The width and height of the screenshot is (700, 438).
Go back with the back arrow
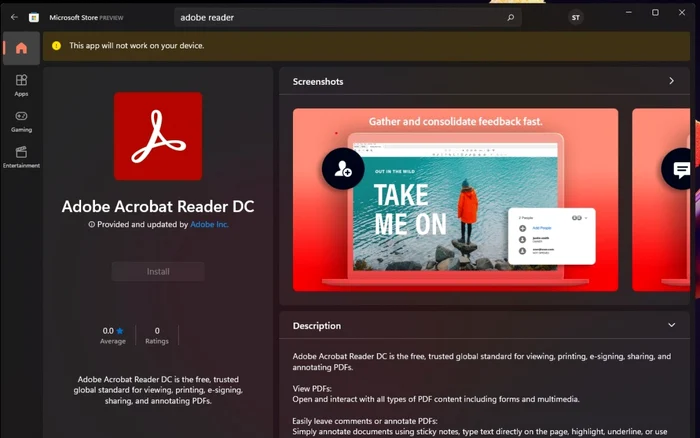[x=14, y=17]
